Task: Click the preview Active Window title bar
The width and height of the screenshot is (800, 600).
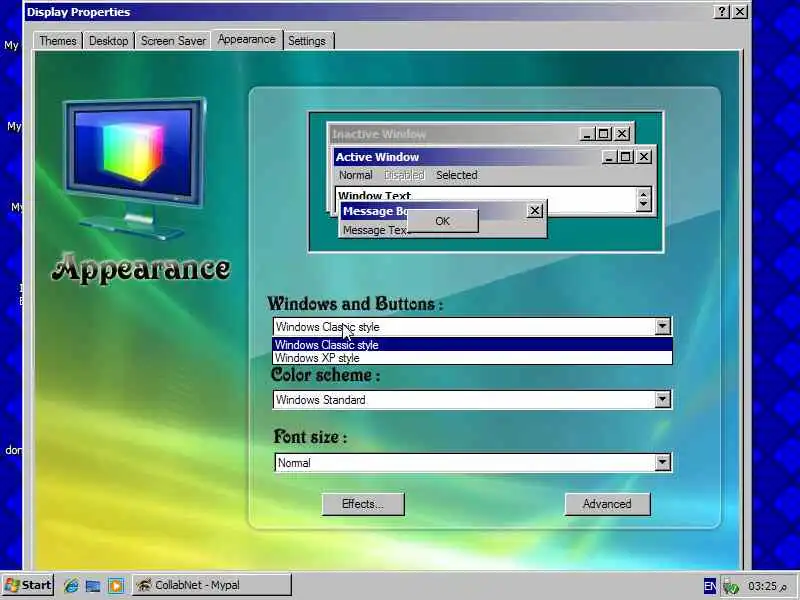Action: 467,157
